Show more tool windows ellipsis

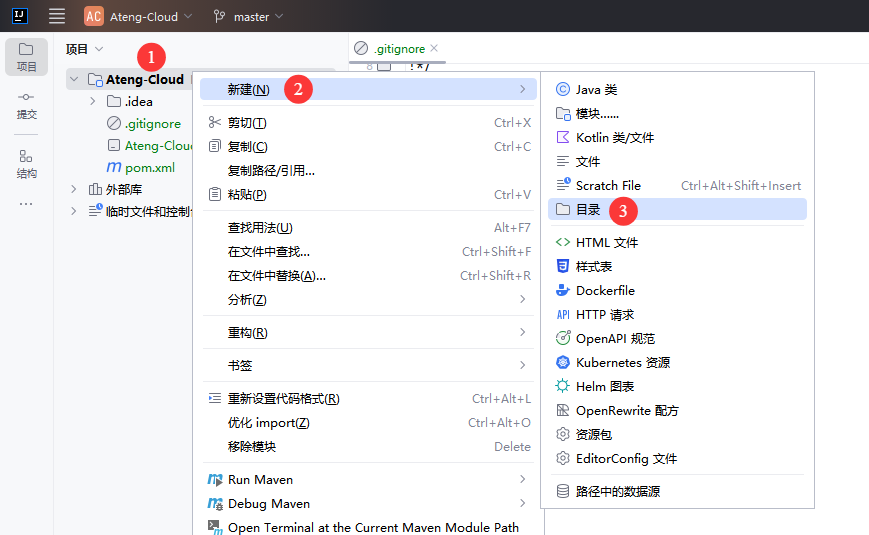click(x=26, y=203)
